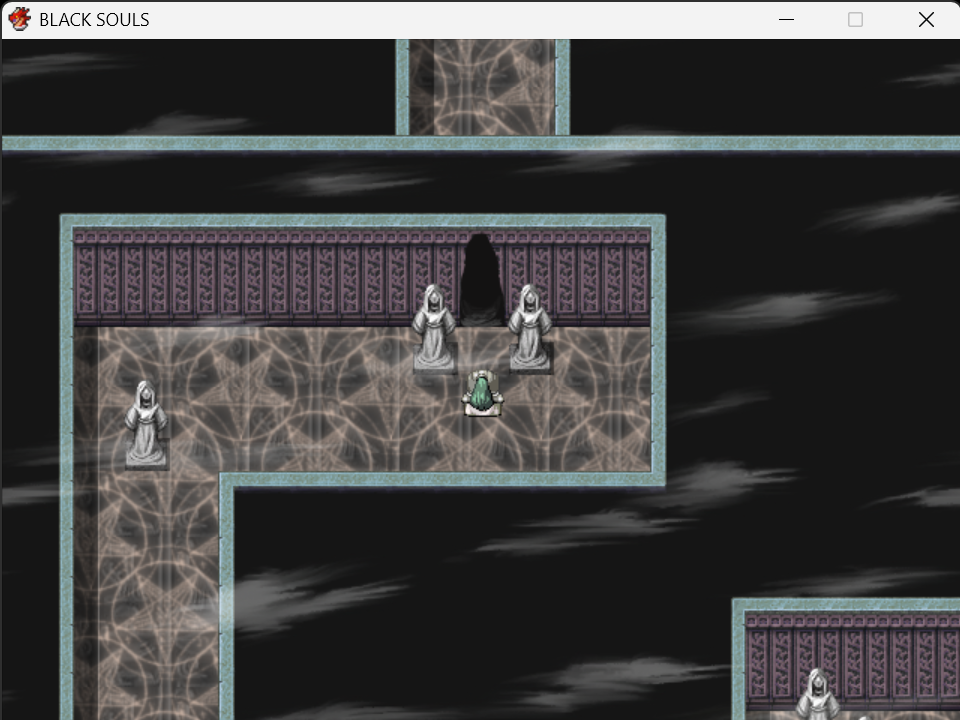The width and height of the screenshot is (960, 720).
Task: Click the partially visible statue in the lower-right room
Action: tap(816, 694)
